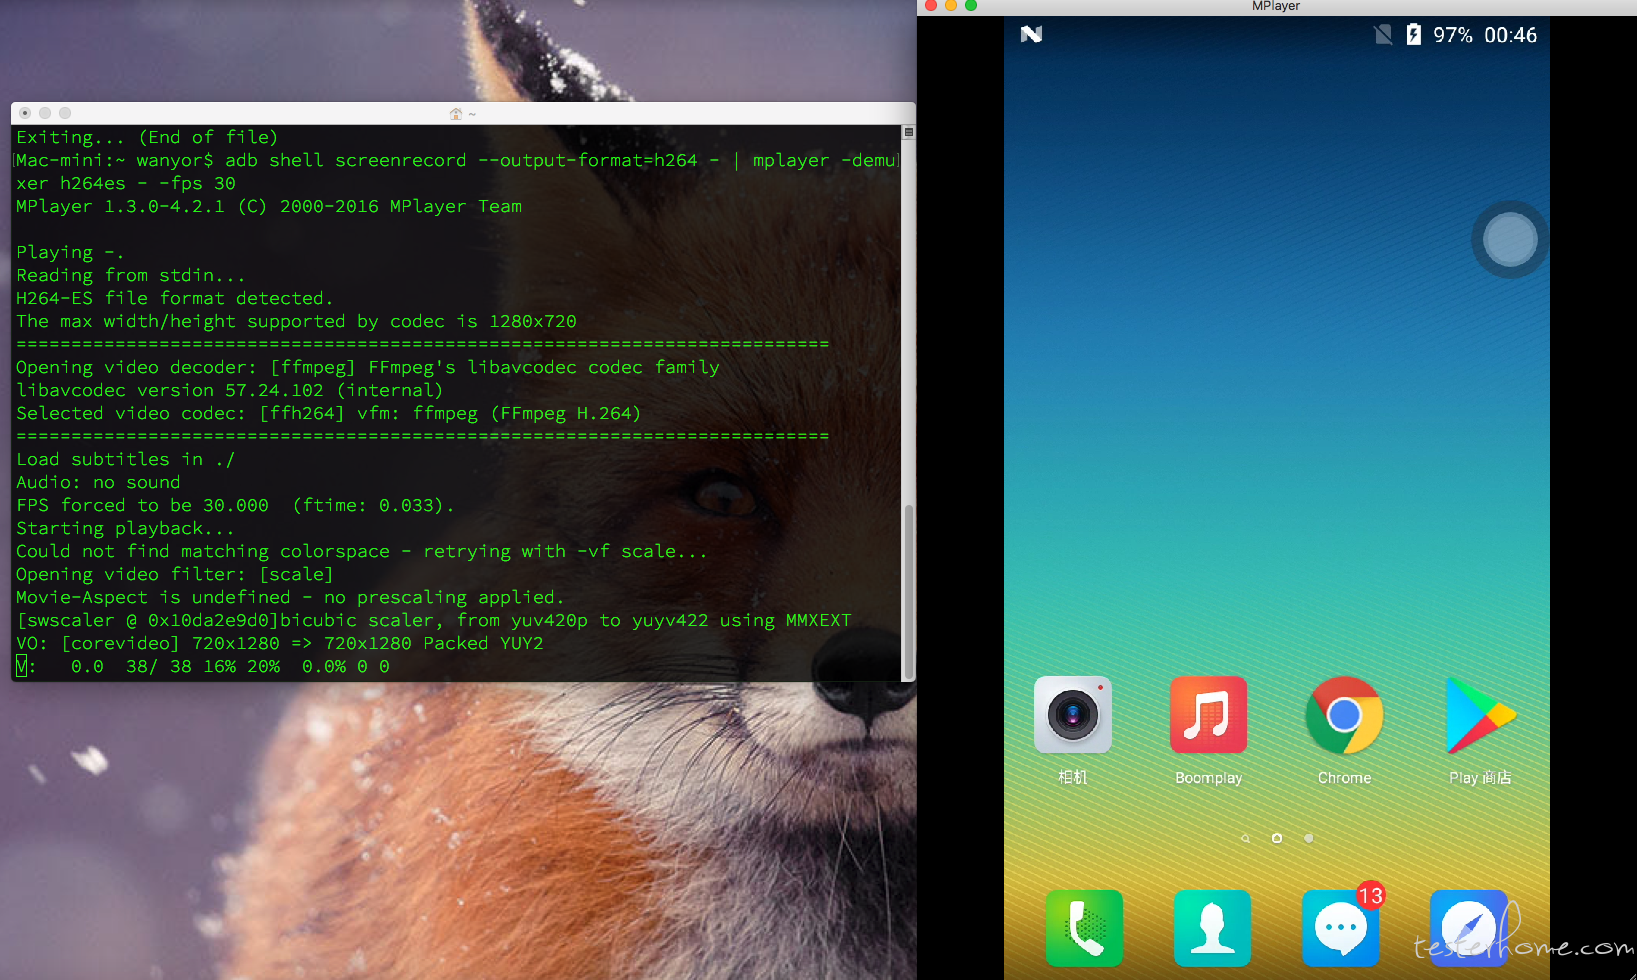This screenshot has width=1637, height=980.
Task: Click the 'Chrome' app label text
Action: click(x=1344, y=778)
